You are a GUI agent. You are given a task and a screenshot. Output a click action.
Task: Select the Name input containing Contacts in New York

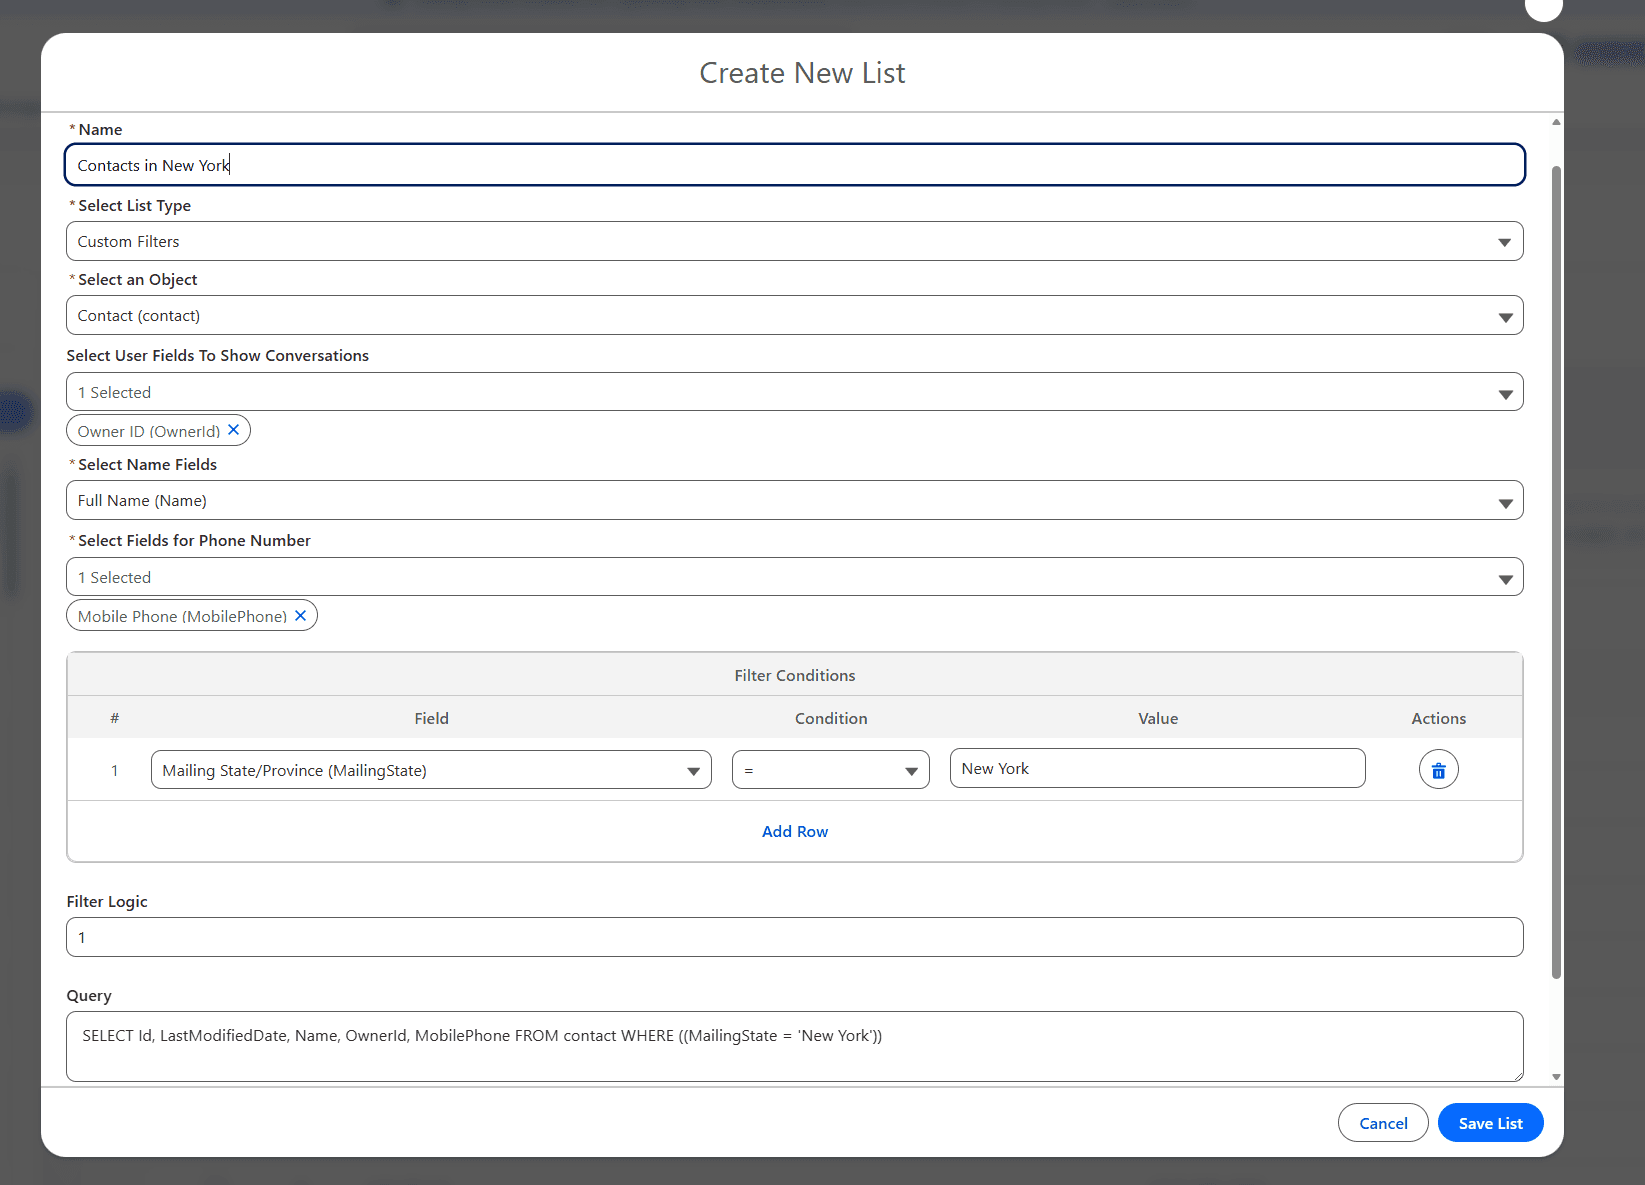point(794,164)
